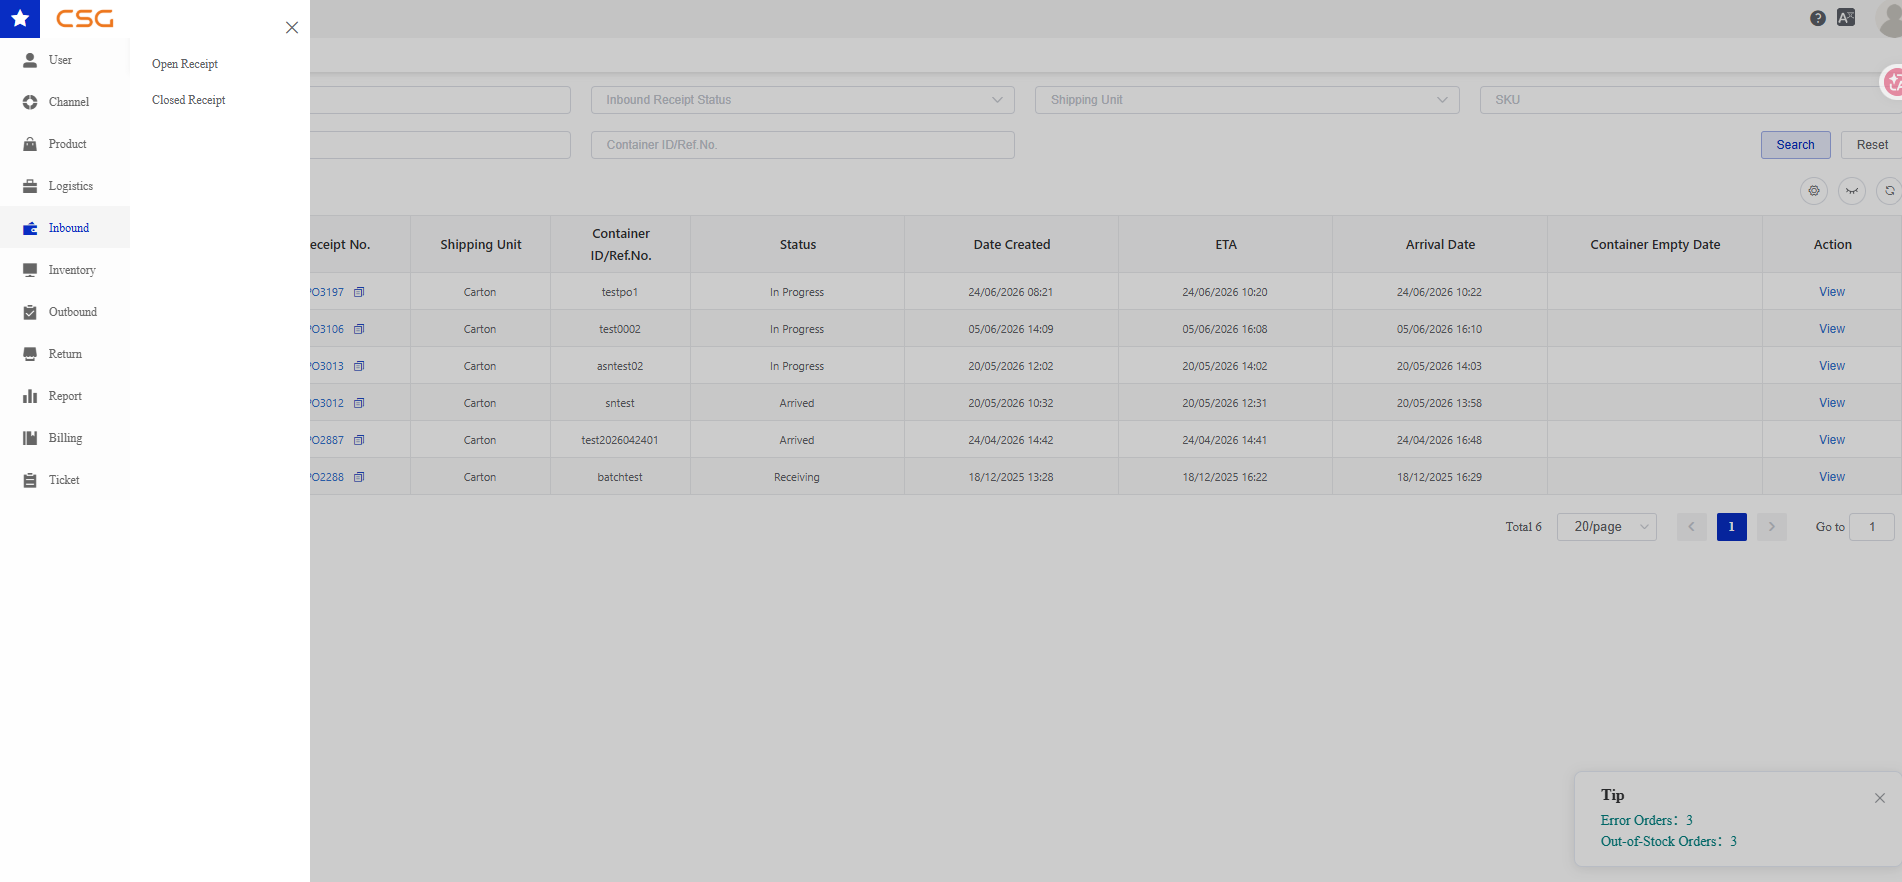The height and width of the screenshot is (882, 1902).
Task: View the batchtest receipt
Action: 1832,477
